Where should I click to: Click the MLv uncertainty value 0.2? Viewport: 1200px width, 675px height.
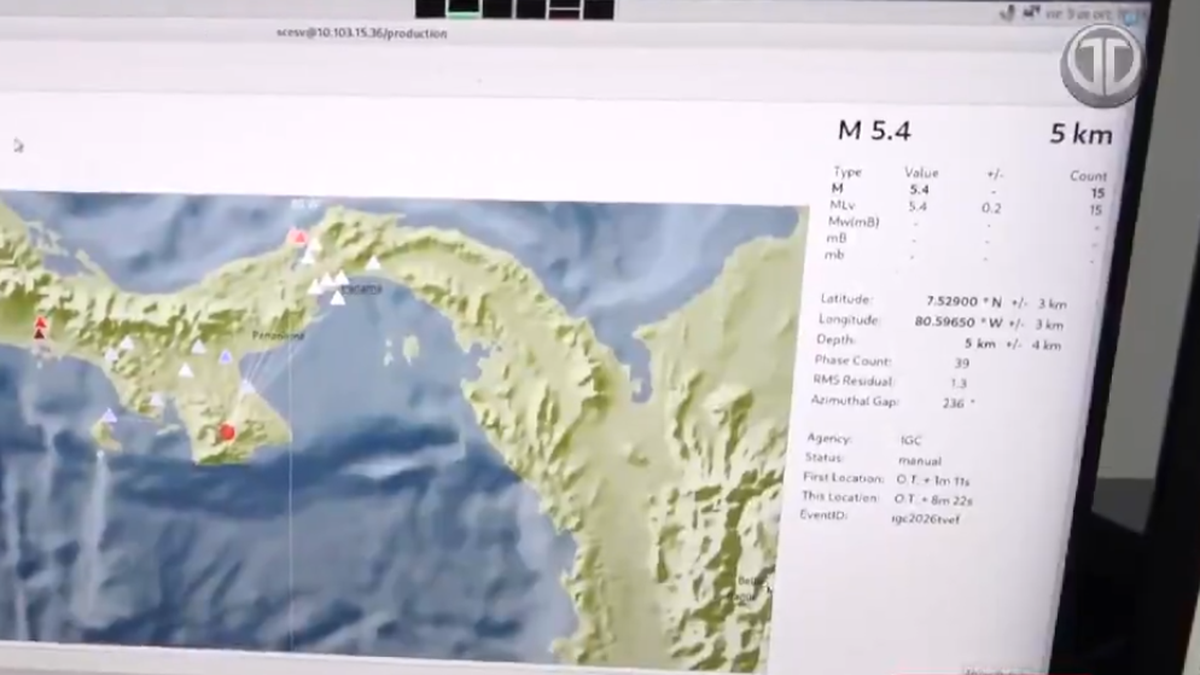[992, 208]
